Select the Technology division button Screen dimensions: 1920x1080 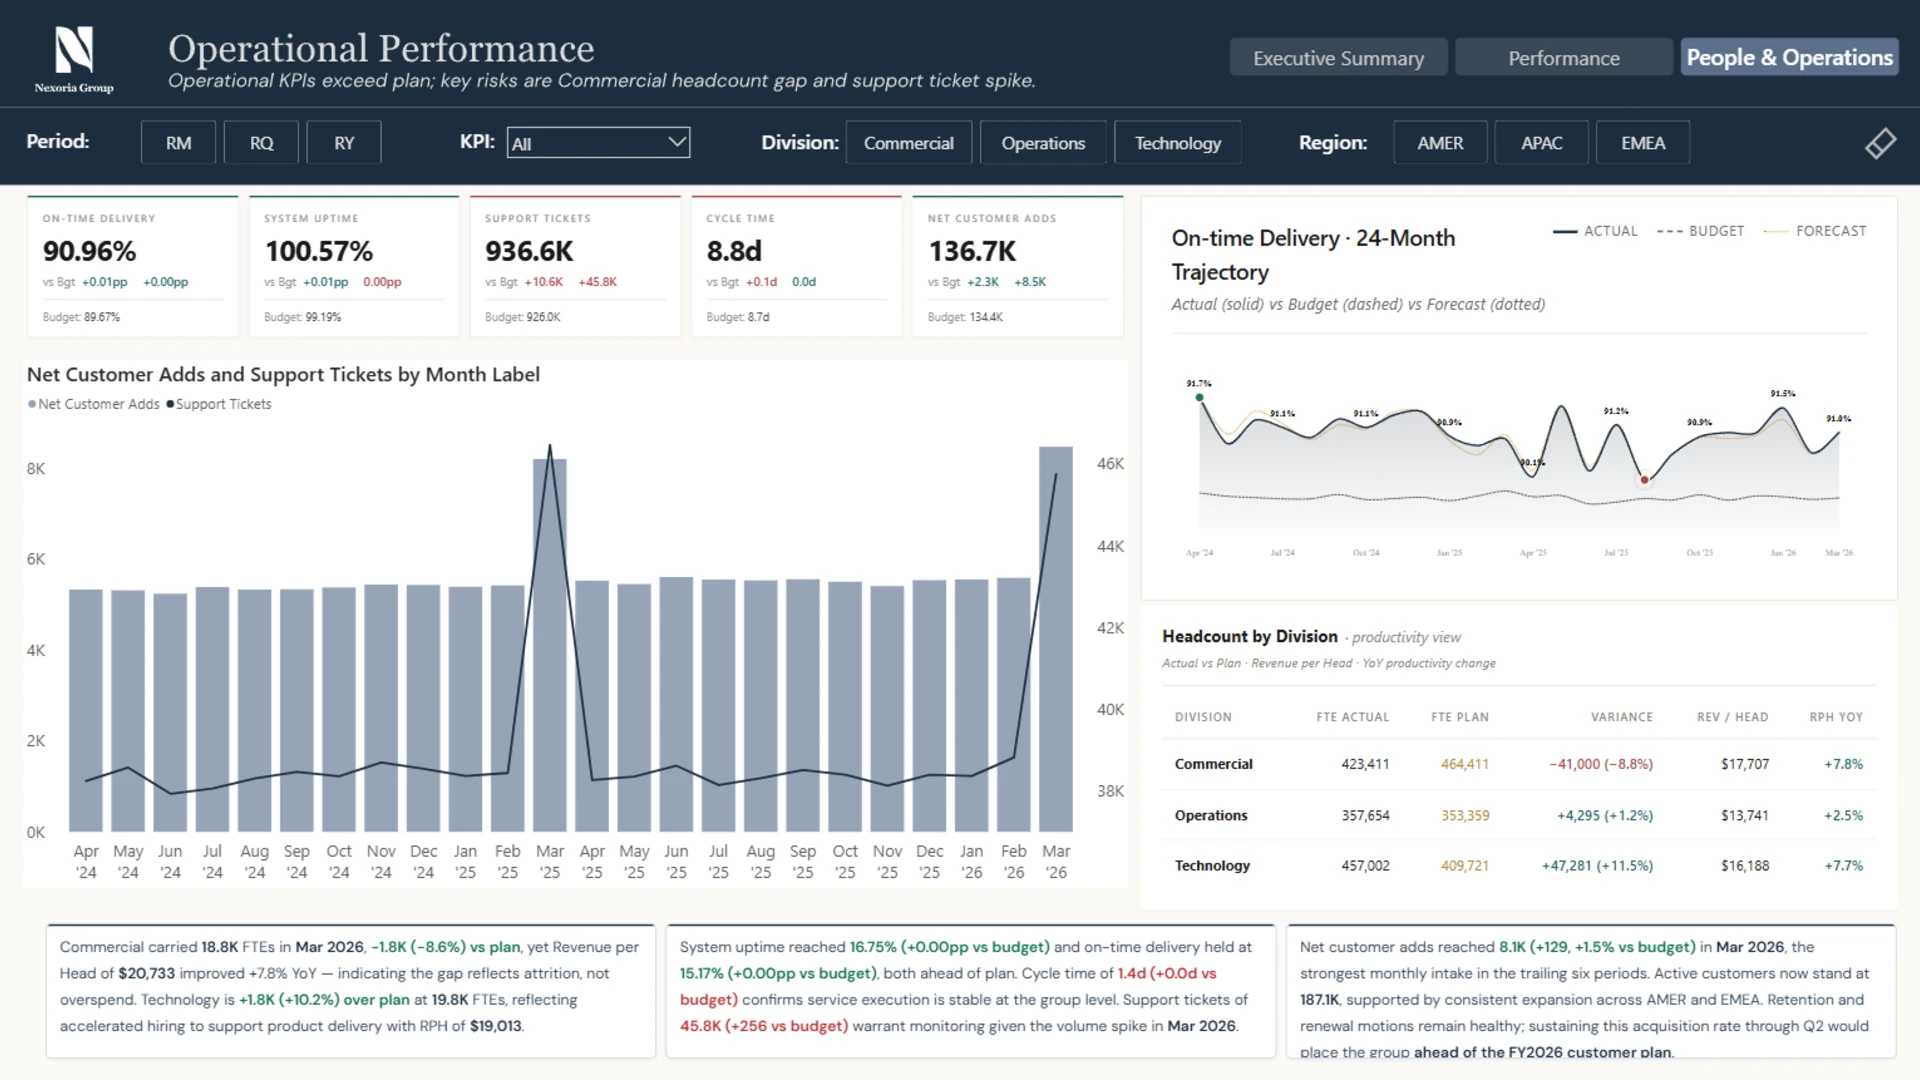(1177, 143)
